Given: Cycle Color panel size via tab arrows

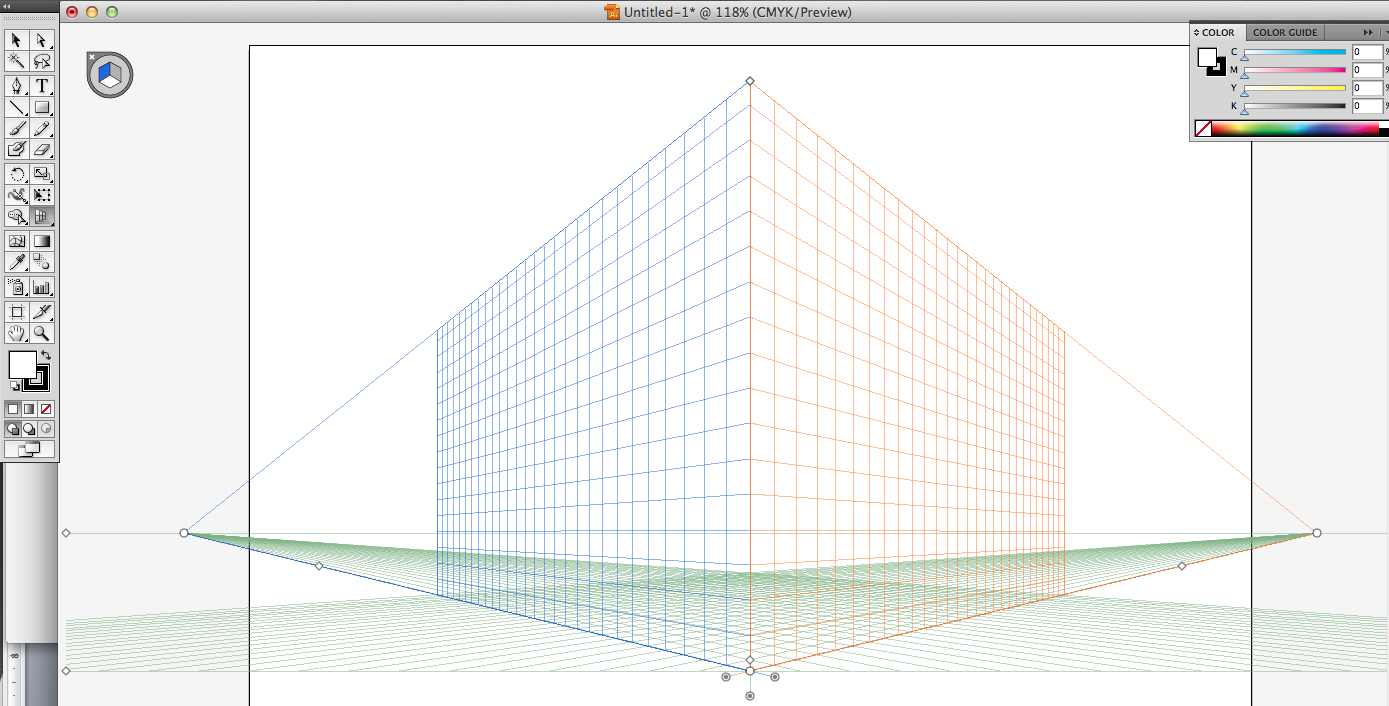Looking at the screenshot, I should coord(1197,33).
